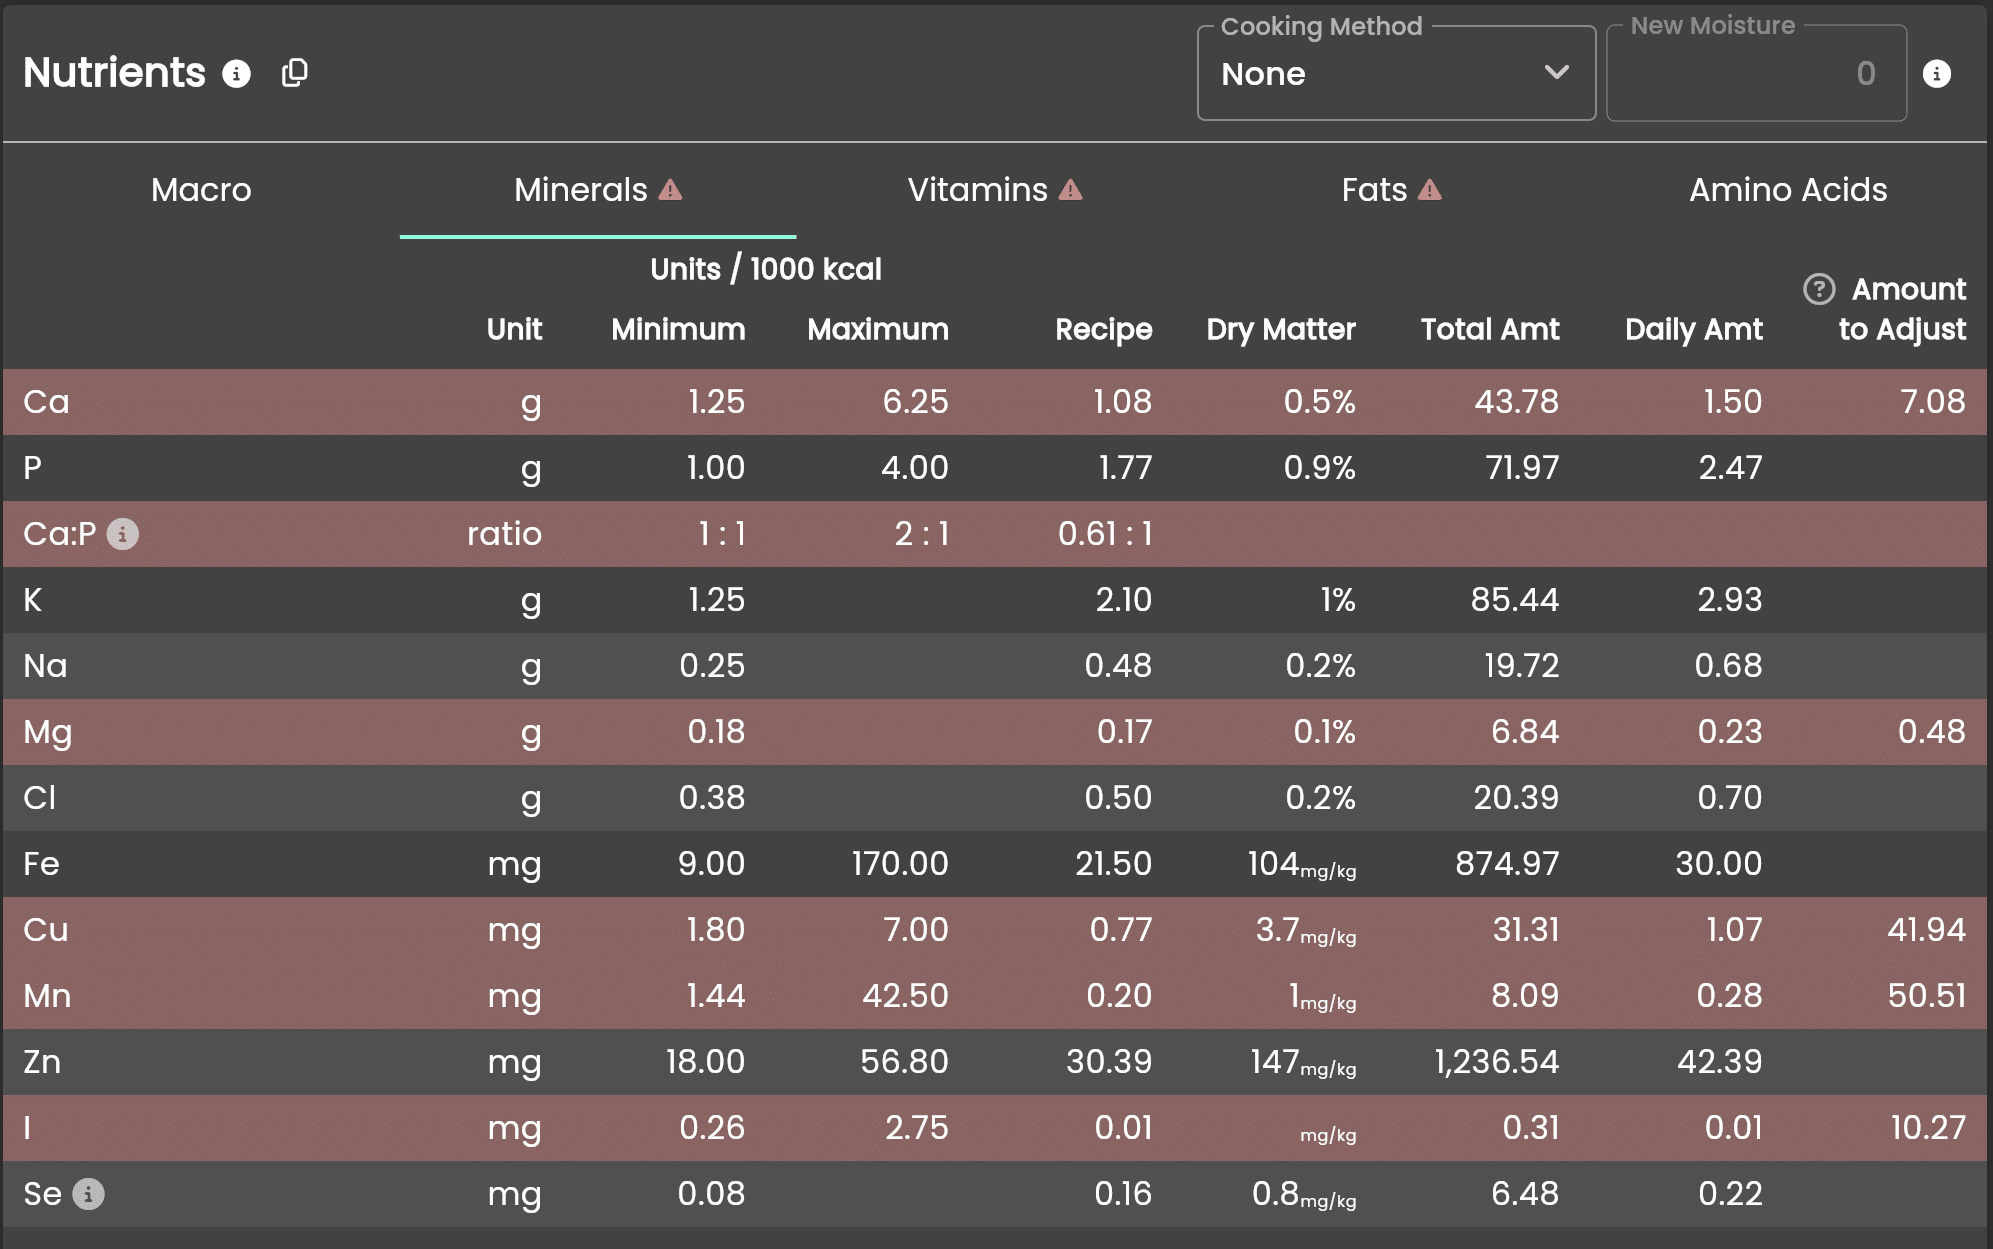This screenshot has height=1249, width=1993.
Task: Open the Fats tab
Action: click(x=1374, y=190)
